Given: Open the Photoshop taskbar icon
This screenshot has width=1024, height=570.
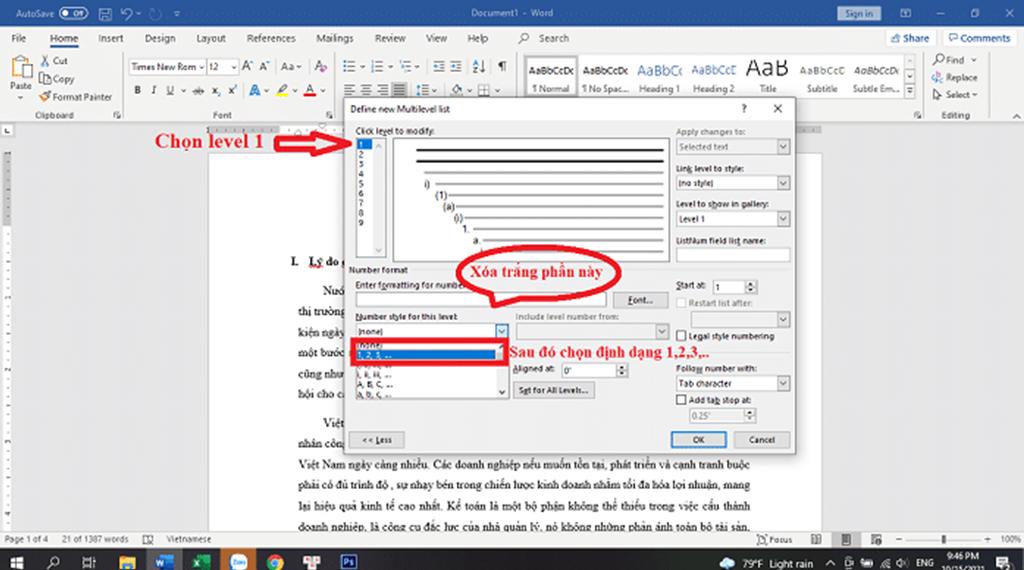Looking at the screenshot, I should (349, 561).
